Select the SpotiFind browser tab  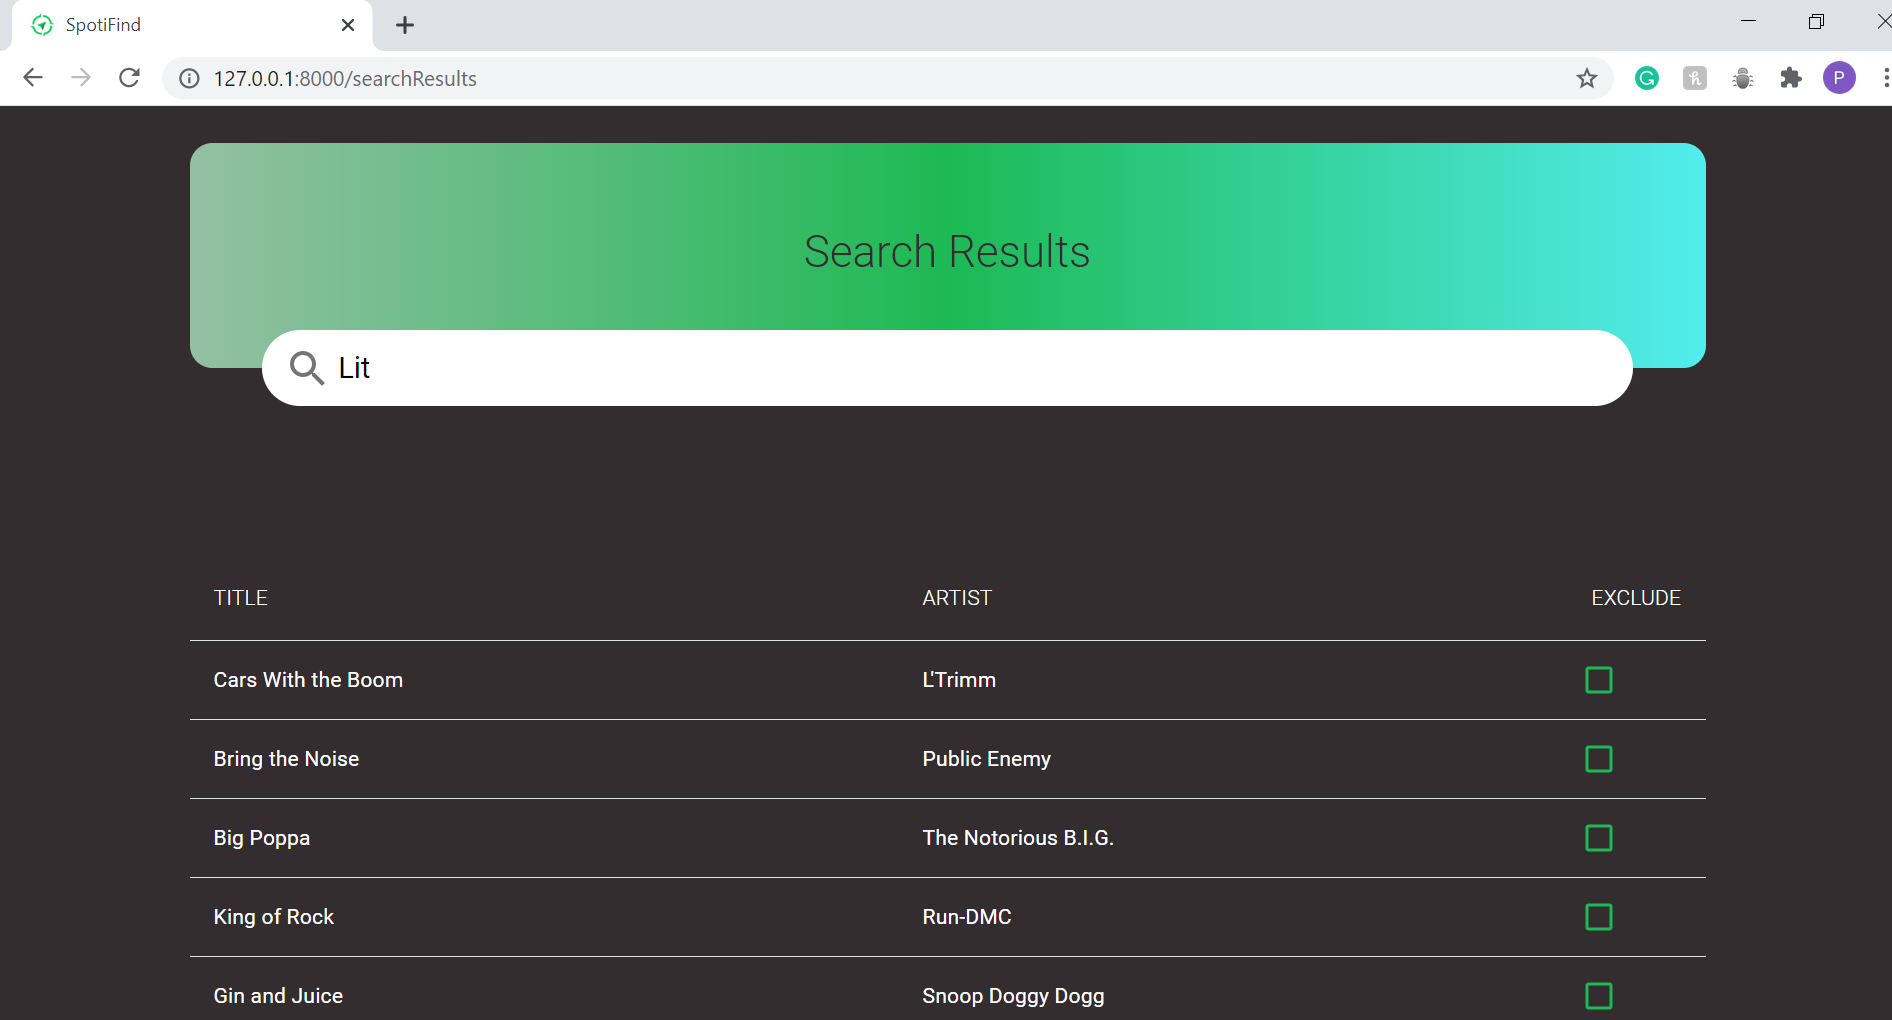tap(192, 25)
